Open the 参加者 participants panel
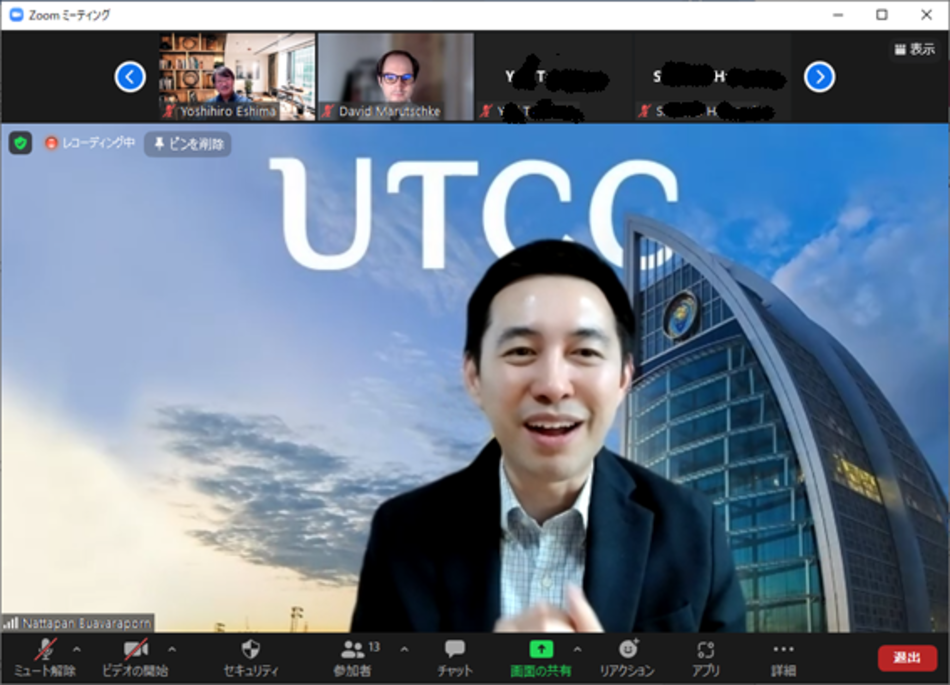 [353, 658]
